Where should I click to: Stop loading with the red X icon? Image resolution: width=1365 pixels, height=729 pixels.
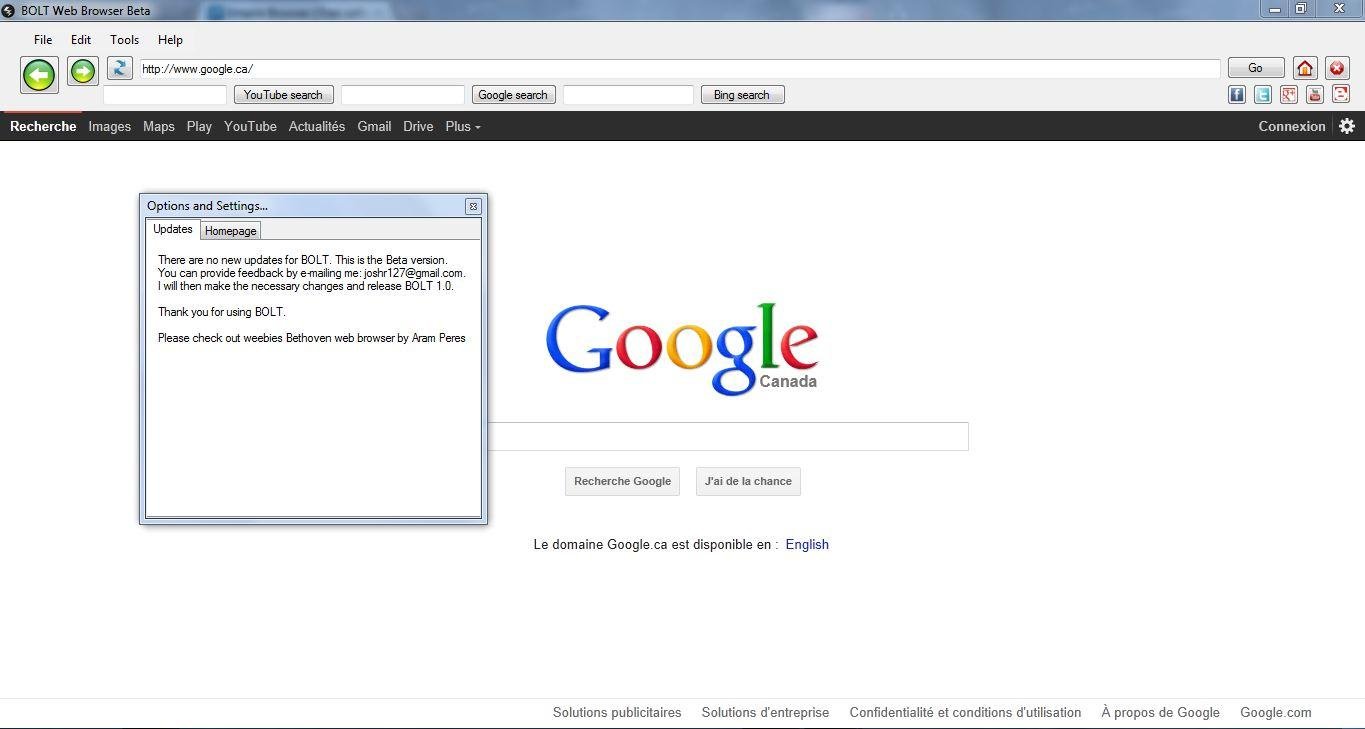click(1337, 68)
